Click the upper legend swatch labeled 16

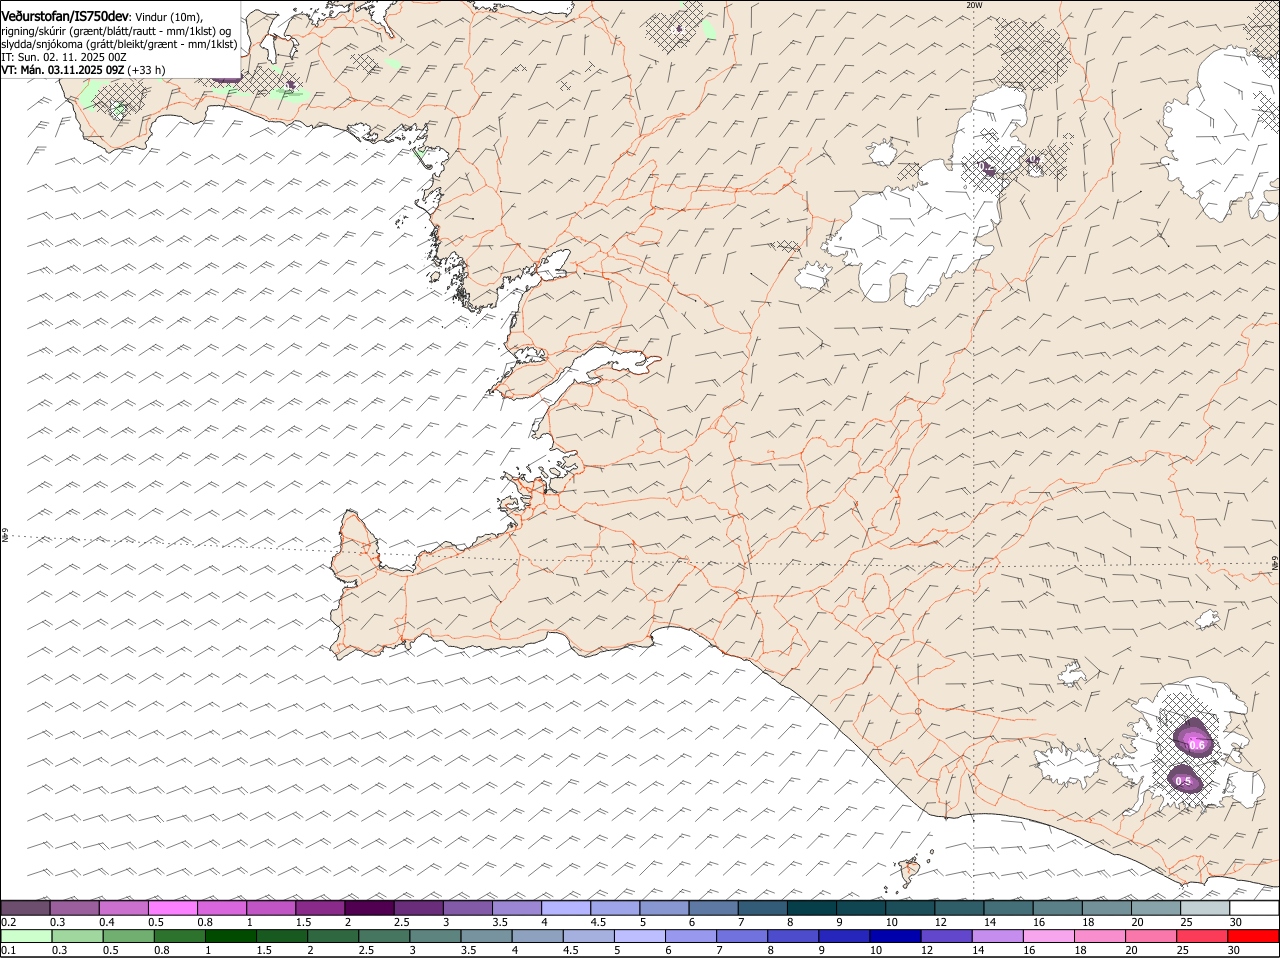(1057, 908)
